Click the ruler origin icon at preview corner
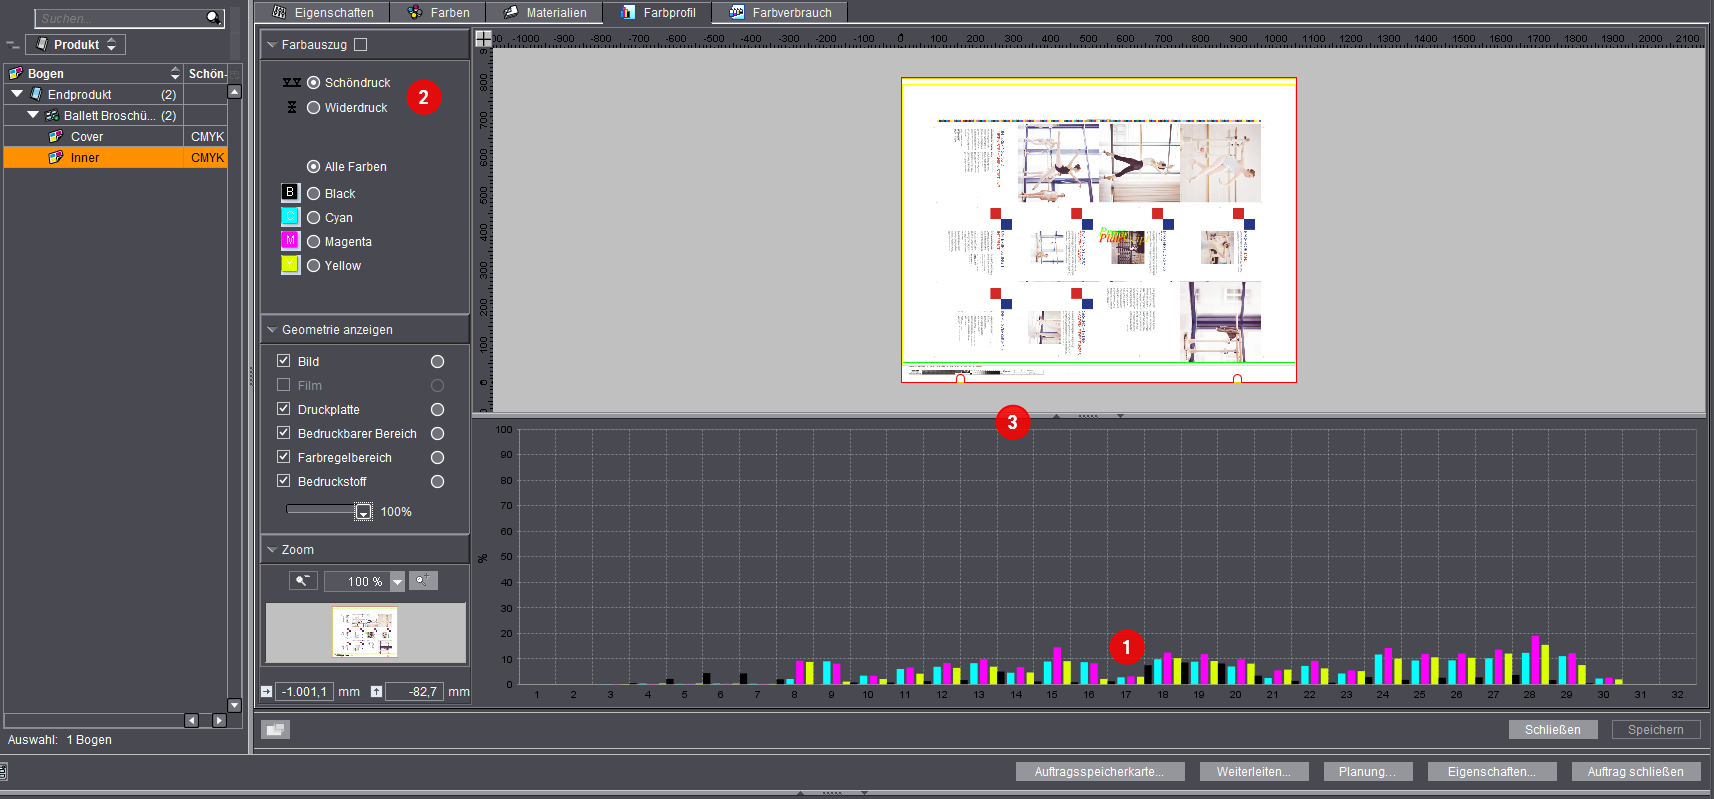The width and height of the screenshot is (1714, 799). (483, 39)
